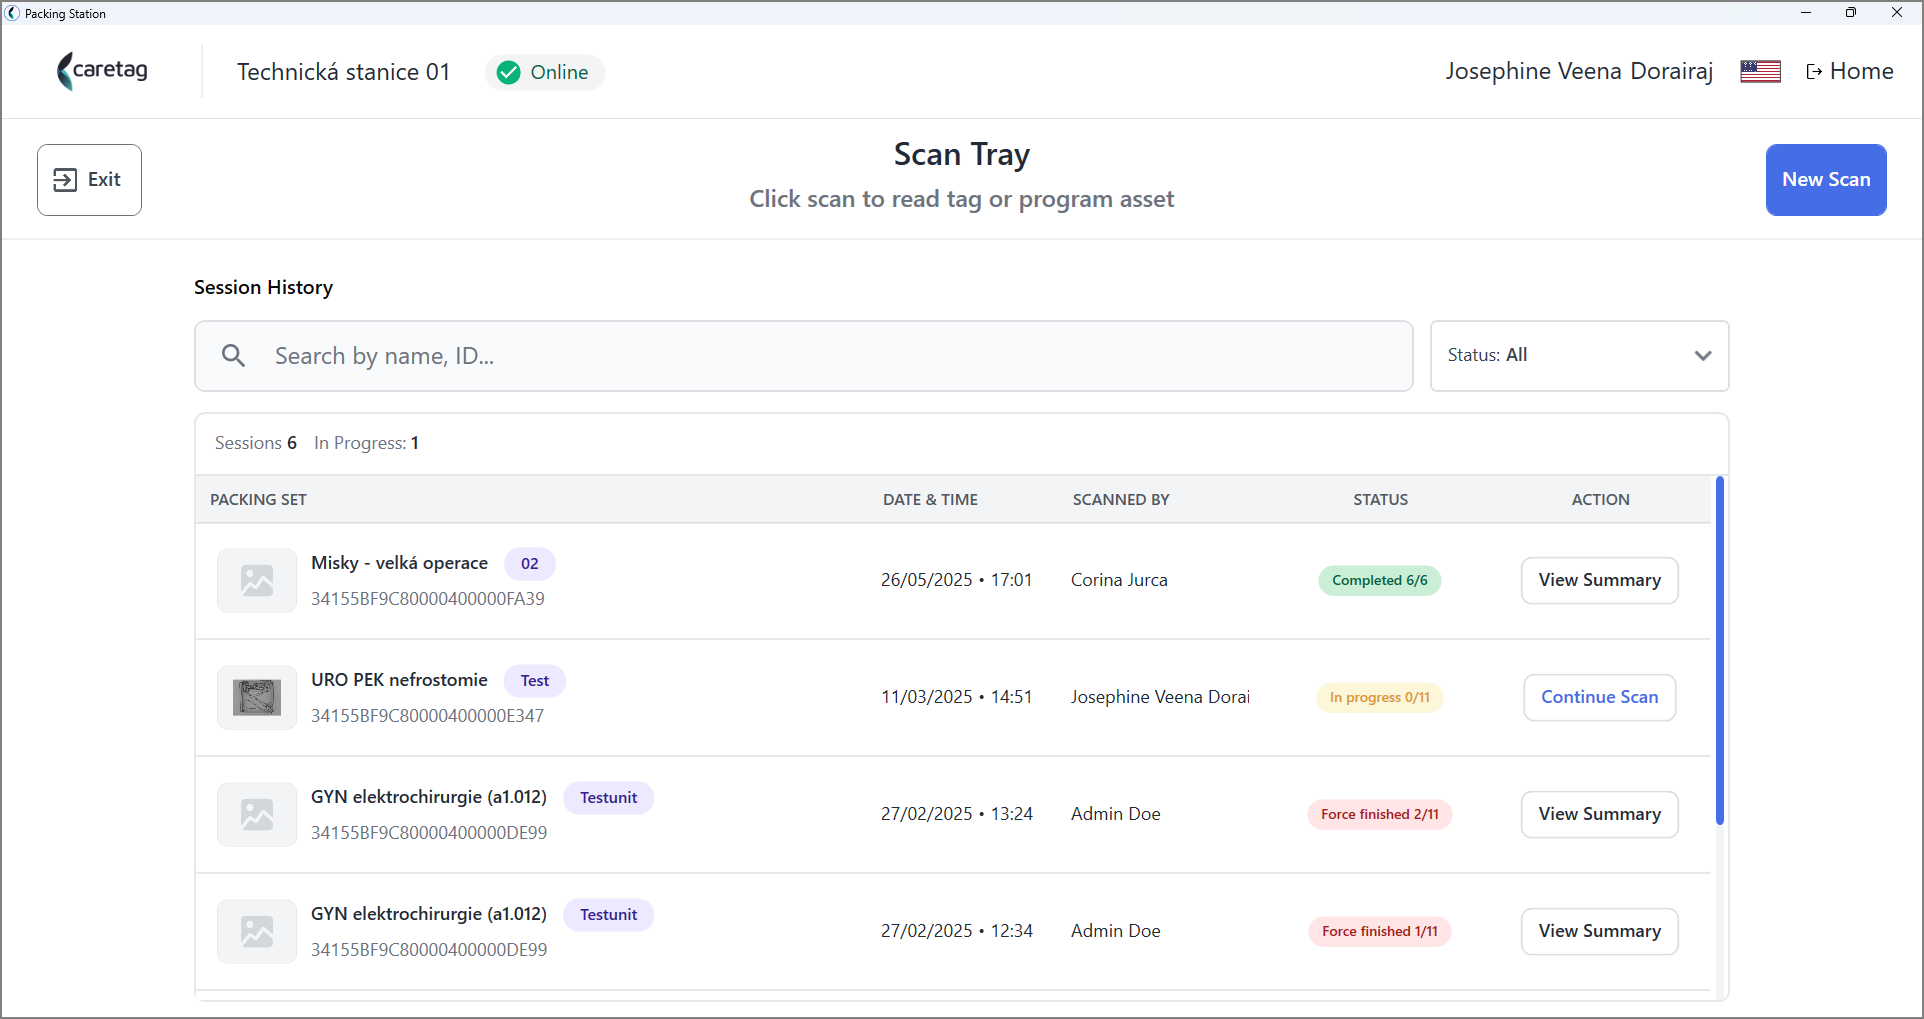Select the PACKING SET column header

pyautogui.click(x=258, y=500)
